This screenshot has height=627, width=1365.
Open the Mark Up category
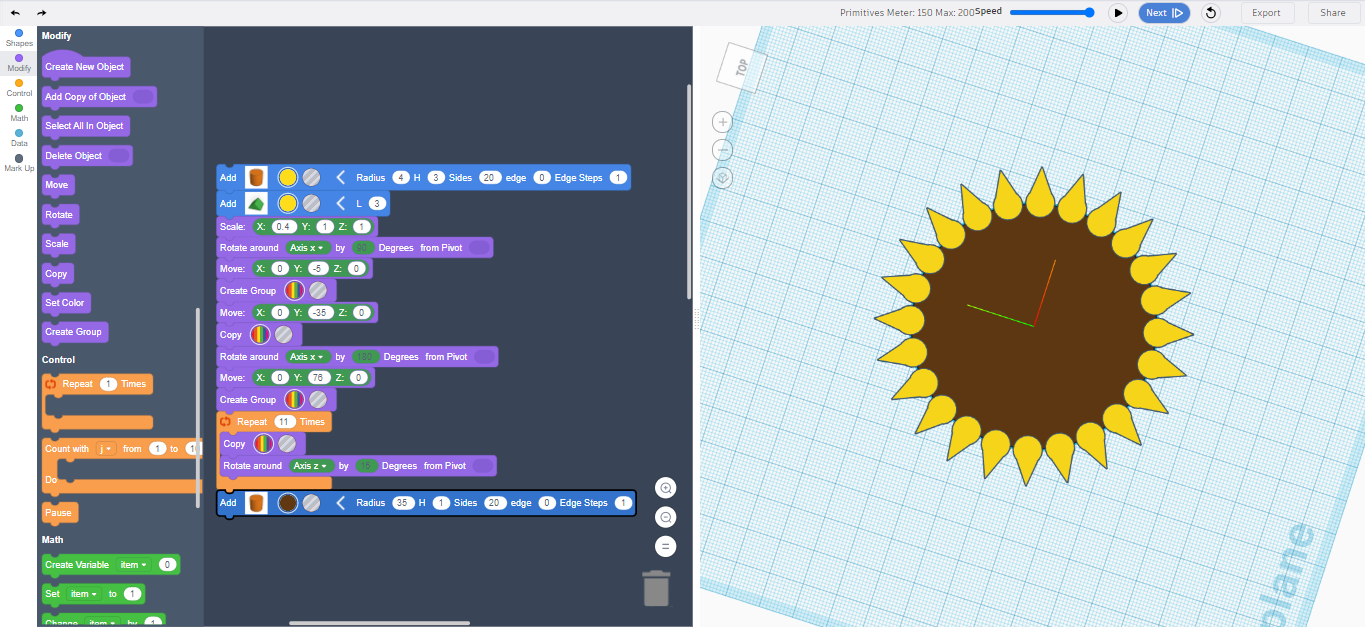19,163
